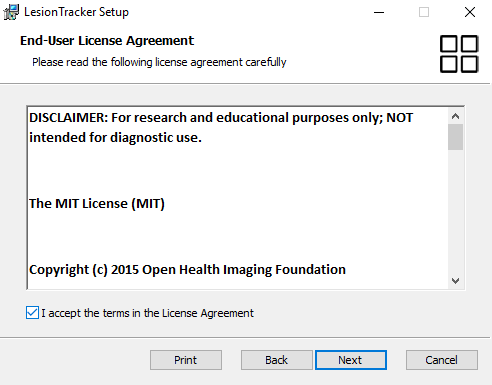Click the LesionTracker installer icon in title bar
The height and width of the screenshot is (385, 492).
pyautogui.click(x=11, y=12)
